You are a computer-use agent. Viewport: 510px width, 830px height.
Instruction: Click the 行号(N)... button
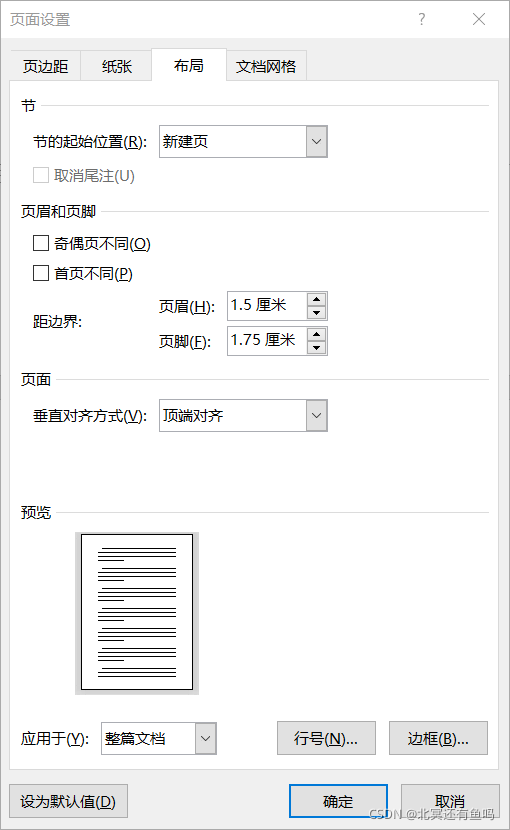[326, 738]
